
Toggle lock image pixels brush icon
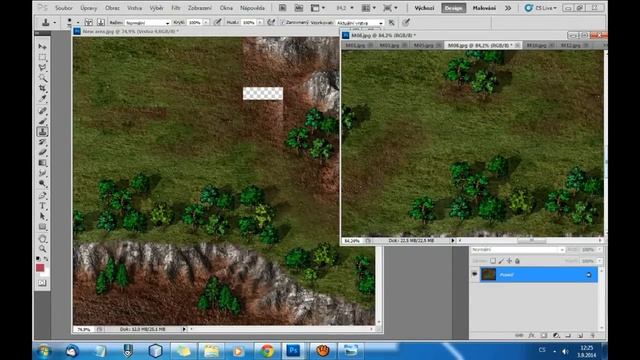[501, 261]
